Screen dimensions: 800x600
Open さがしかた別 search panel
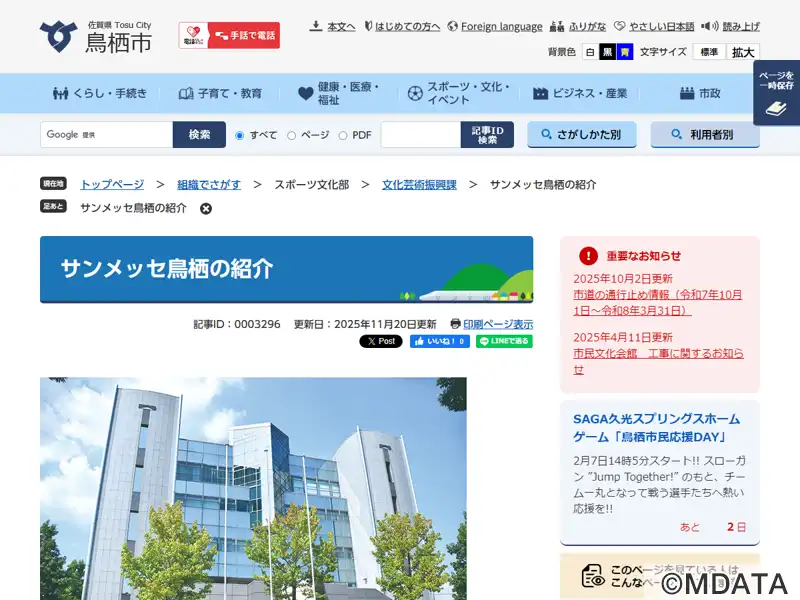click(x=582, y=135)
